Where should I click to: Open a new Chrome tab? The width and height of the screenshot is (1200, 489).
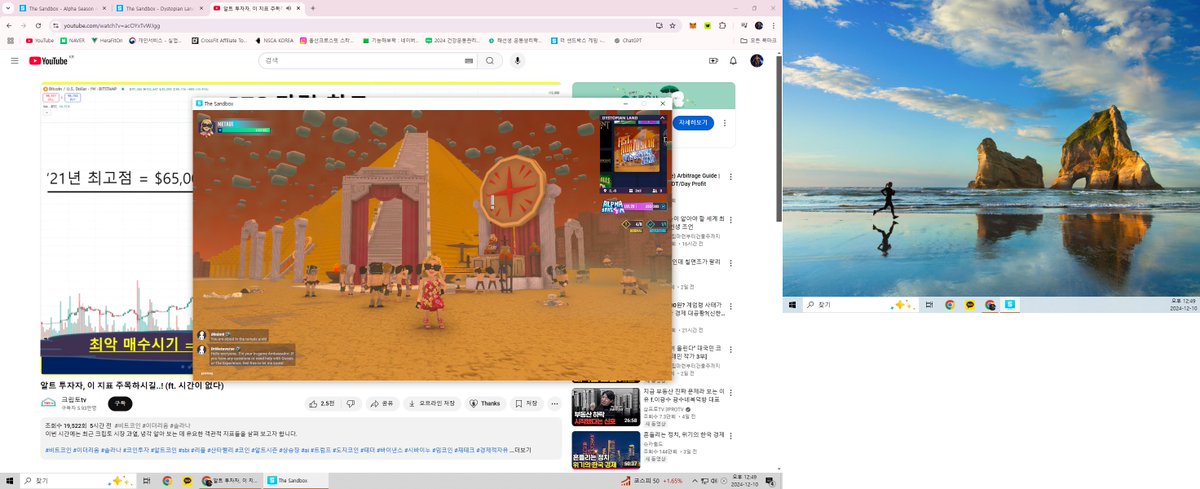(x=314, y=8)
